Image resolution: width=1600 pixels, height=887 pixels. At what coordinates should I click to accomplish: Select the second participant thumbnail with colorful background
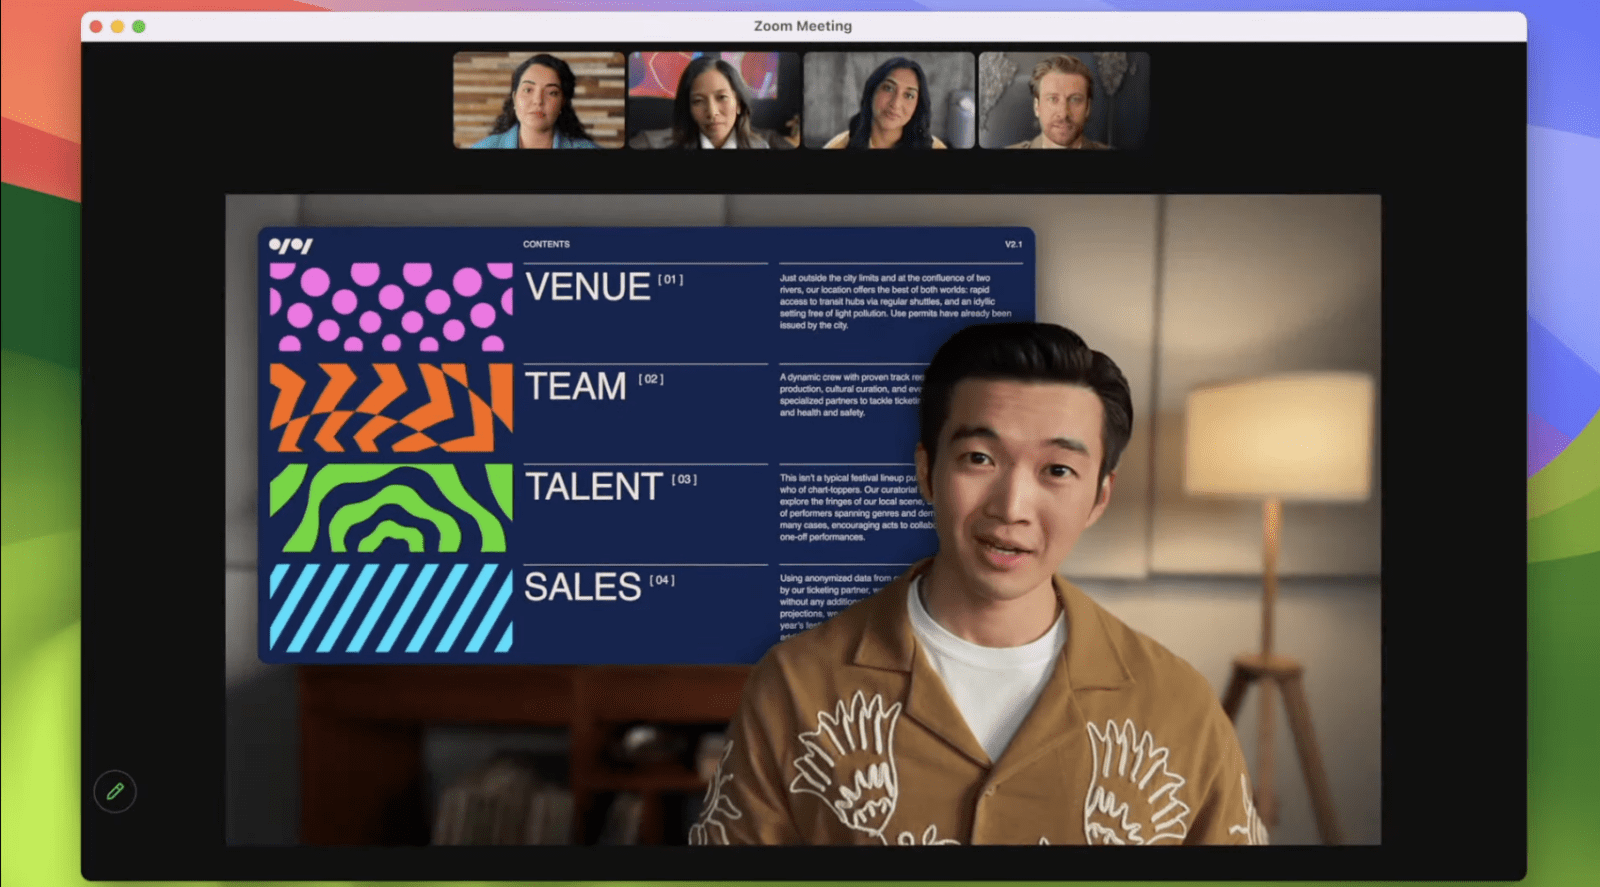coord(714,100)
